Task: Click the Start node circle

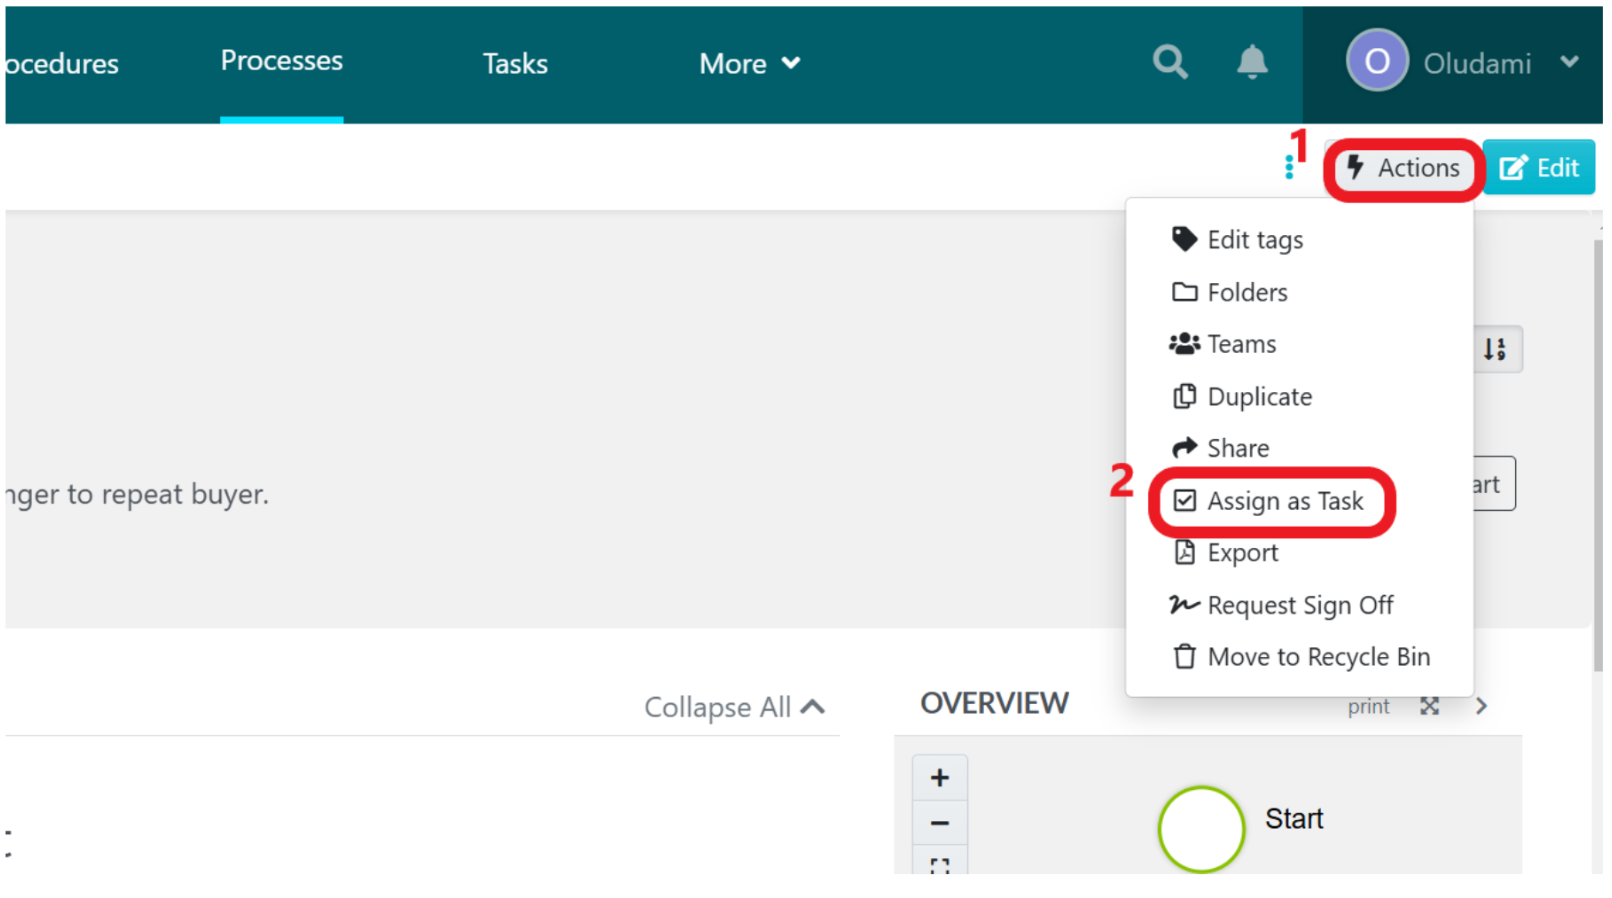Action: [x=1200, y=829]
